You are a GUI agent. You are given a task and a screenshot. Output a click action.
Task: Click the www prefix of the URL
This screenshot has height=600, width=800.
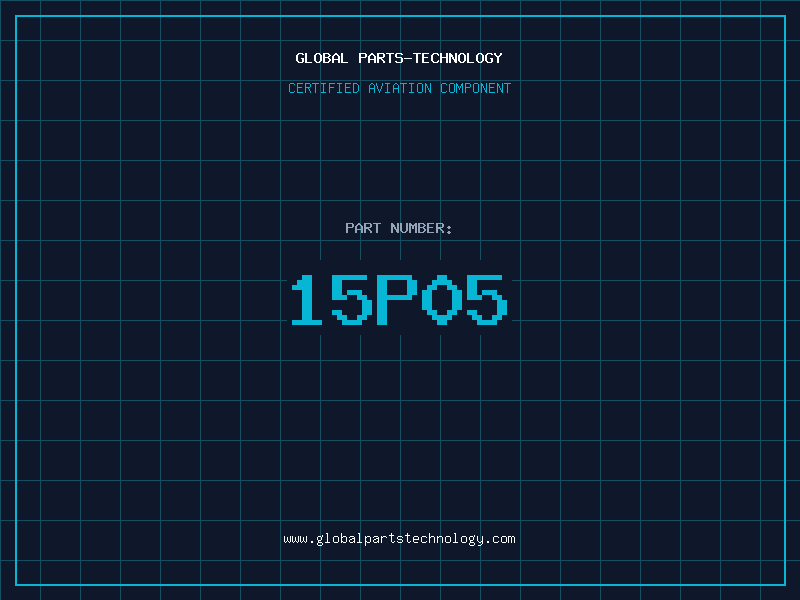[295, 539]
